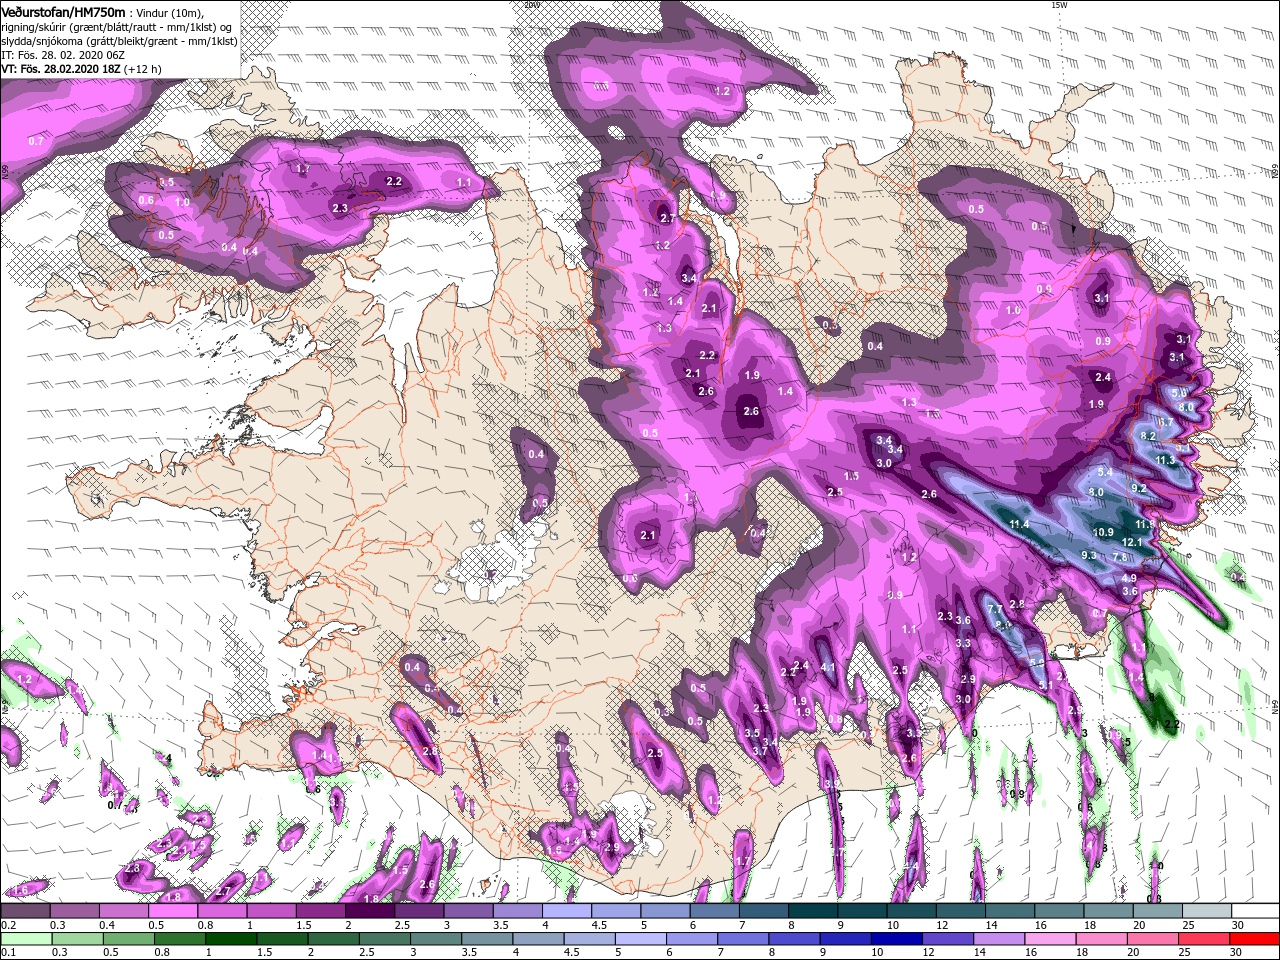This screenshot has height=960, width=1280.
Task: Click the 9.3 precipitation value on map
Action: click(x=1089, y=555)
